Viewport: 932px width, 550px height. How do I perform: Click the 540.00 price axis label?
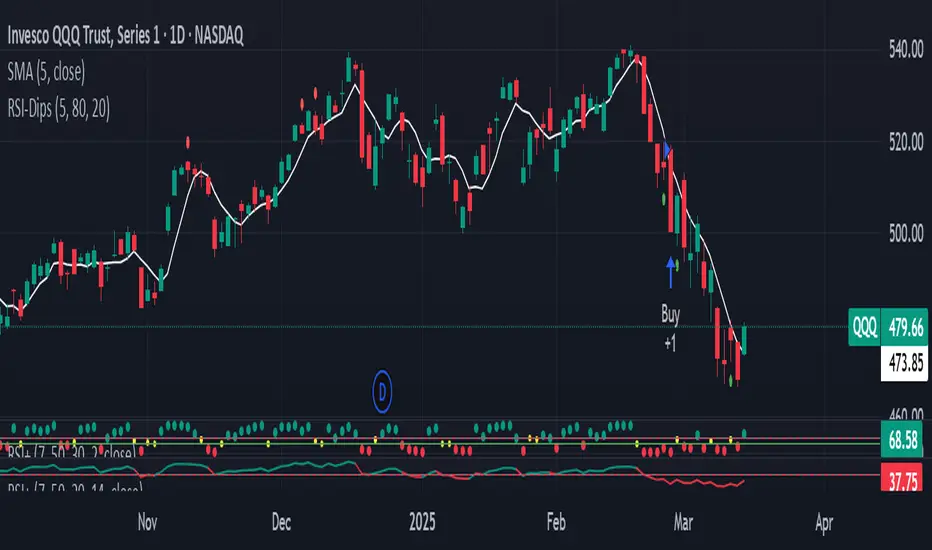pyautogui.click(x=906, y=50)
